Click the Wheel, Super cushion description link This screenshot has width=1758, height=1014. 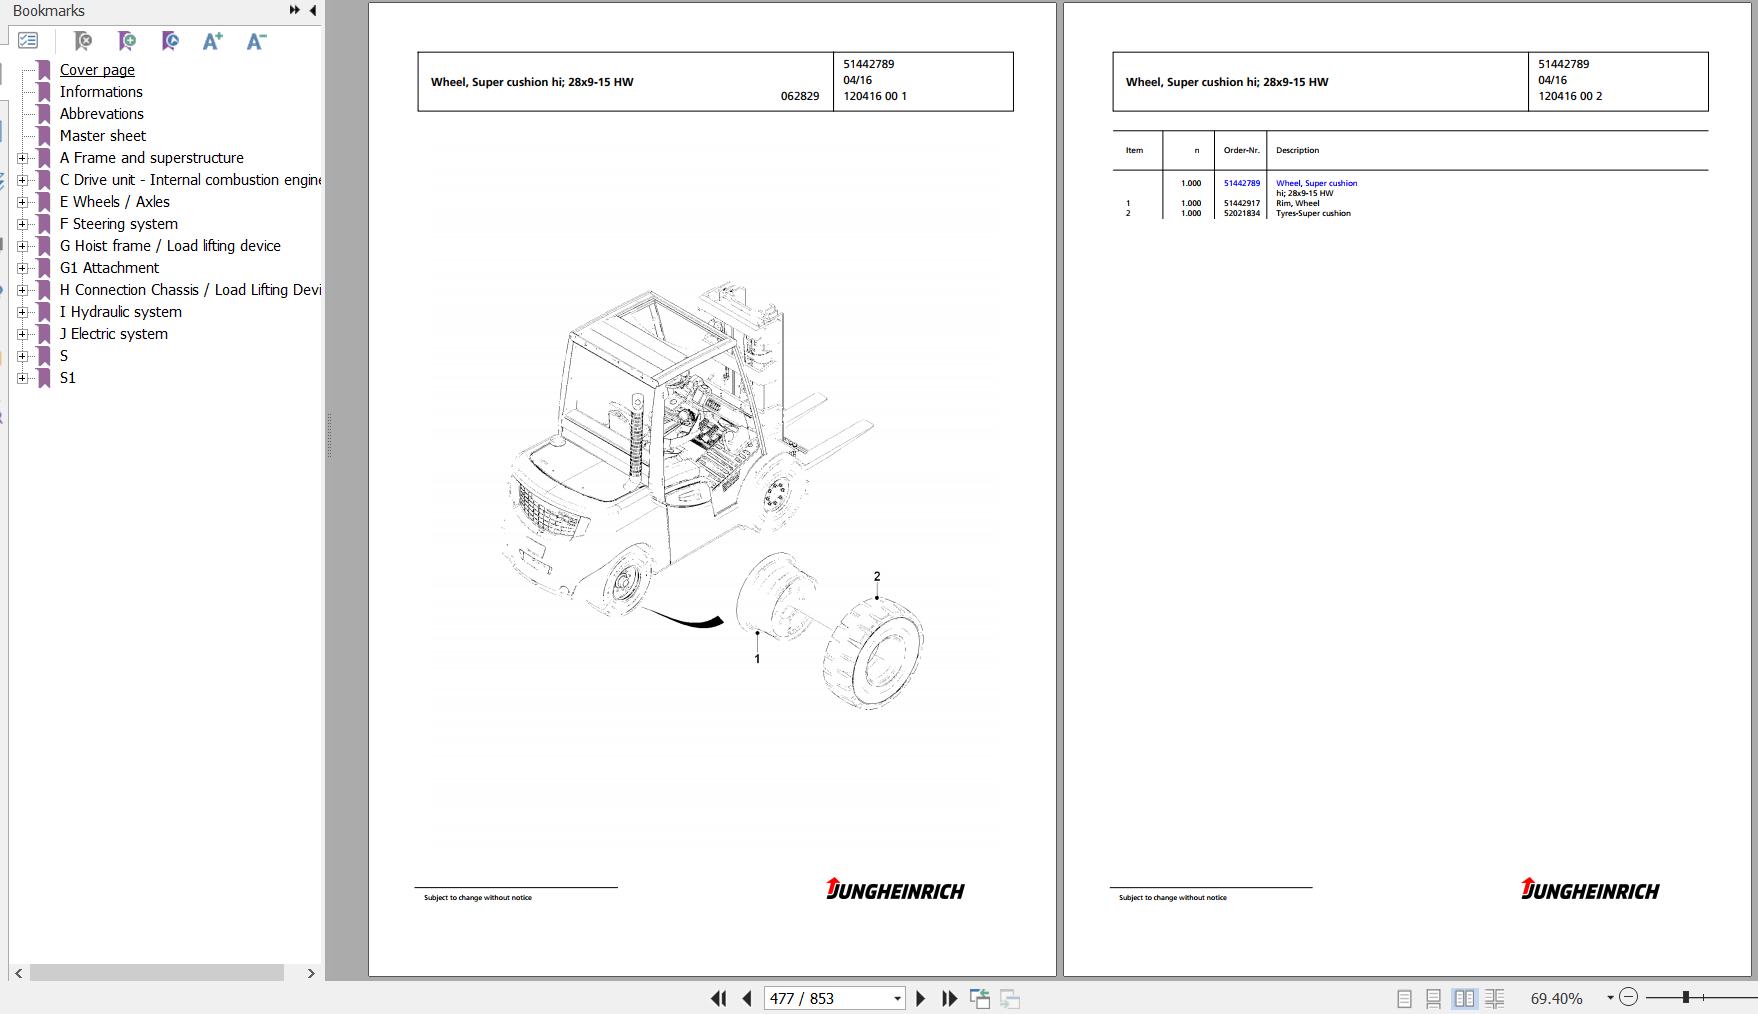[1316, 183]
